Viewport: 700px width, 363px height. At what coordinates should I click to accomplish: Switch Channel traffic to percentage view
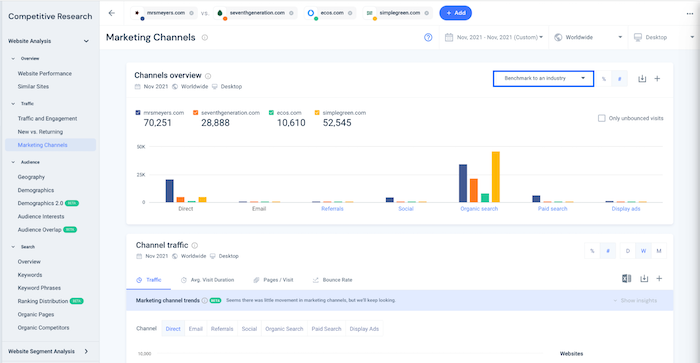[x=592, y=251]
